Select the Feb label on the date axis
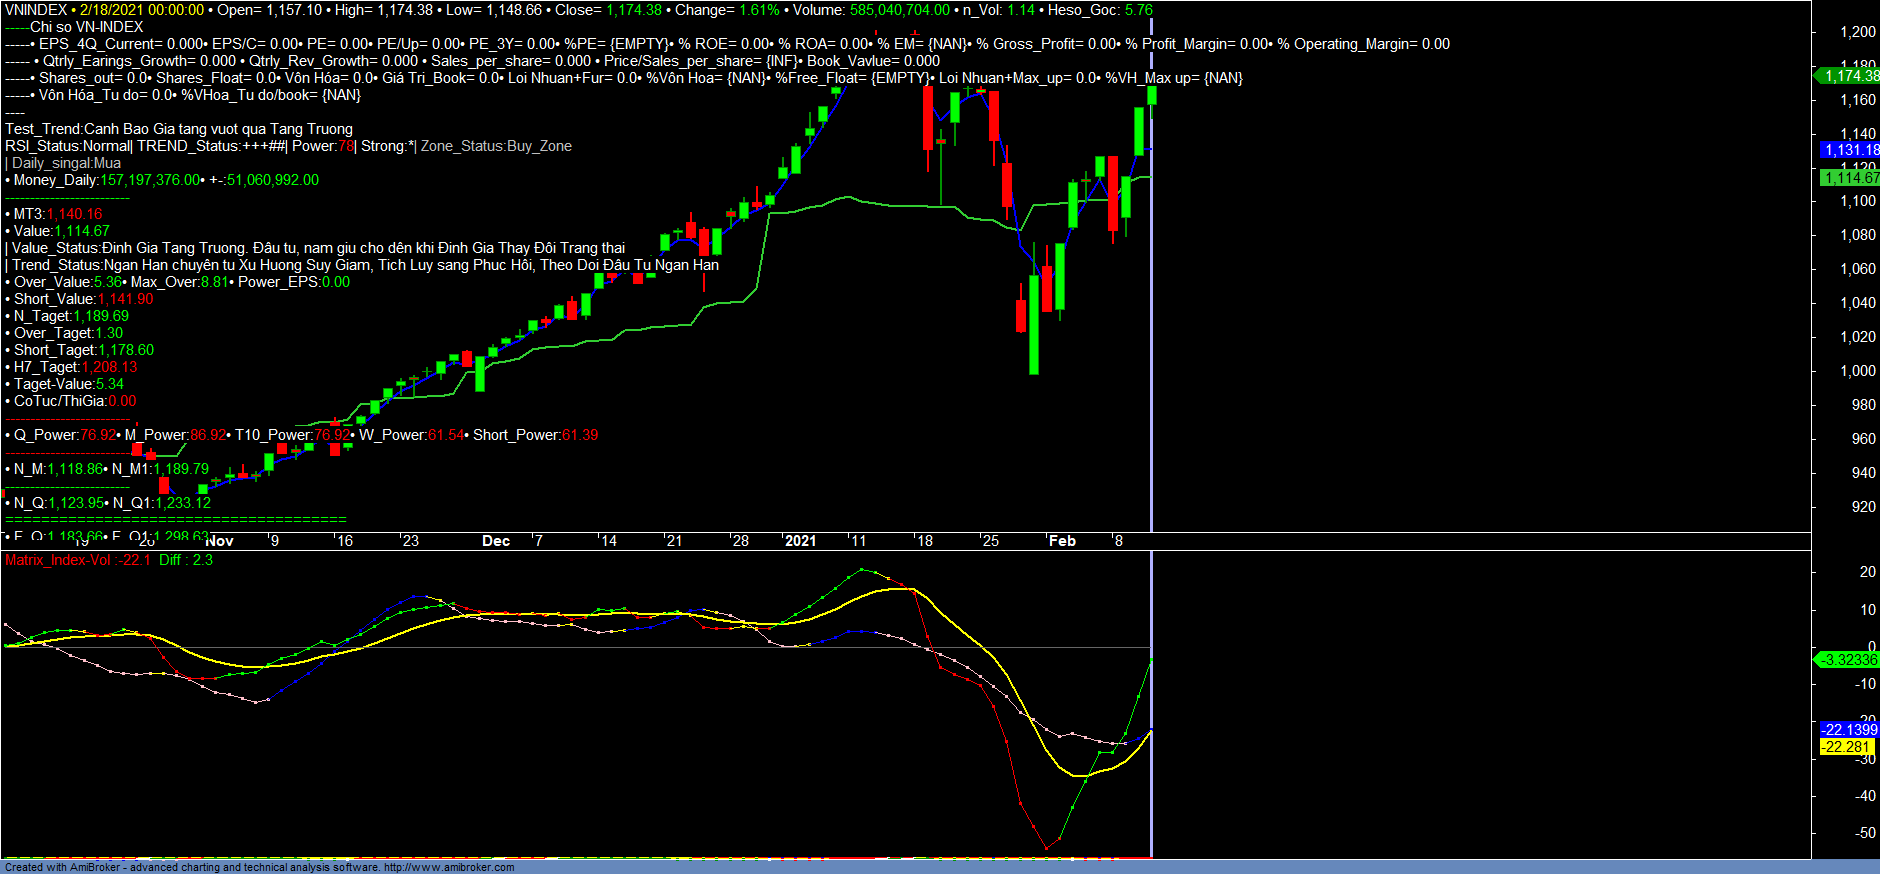Screen dimensions: 1880x874 [1062, 541]
